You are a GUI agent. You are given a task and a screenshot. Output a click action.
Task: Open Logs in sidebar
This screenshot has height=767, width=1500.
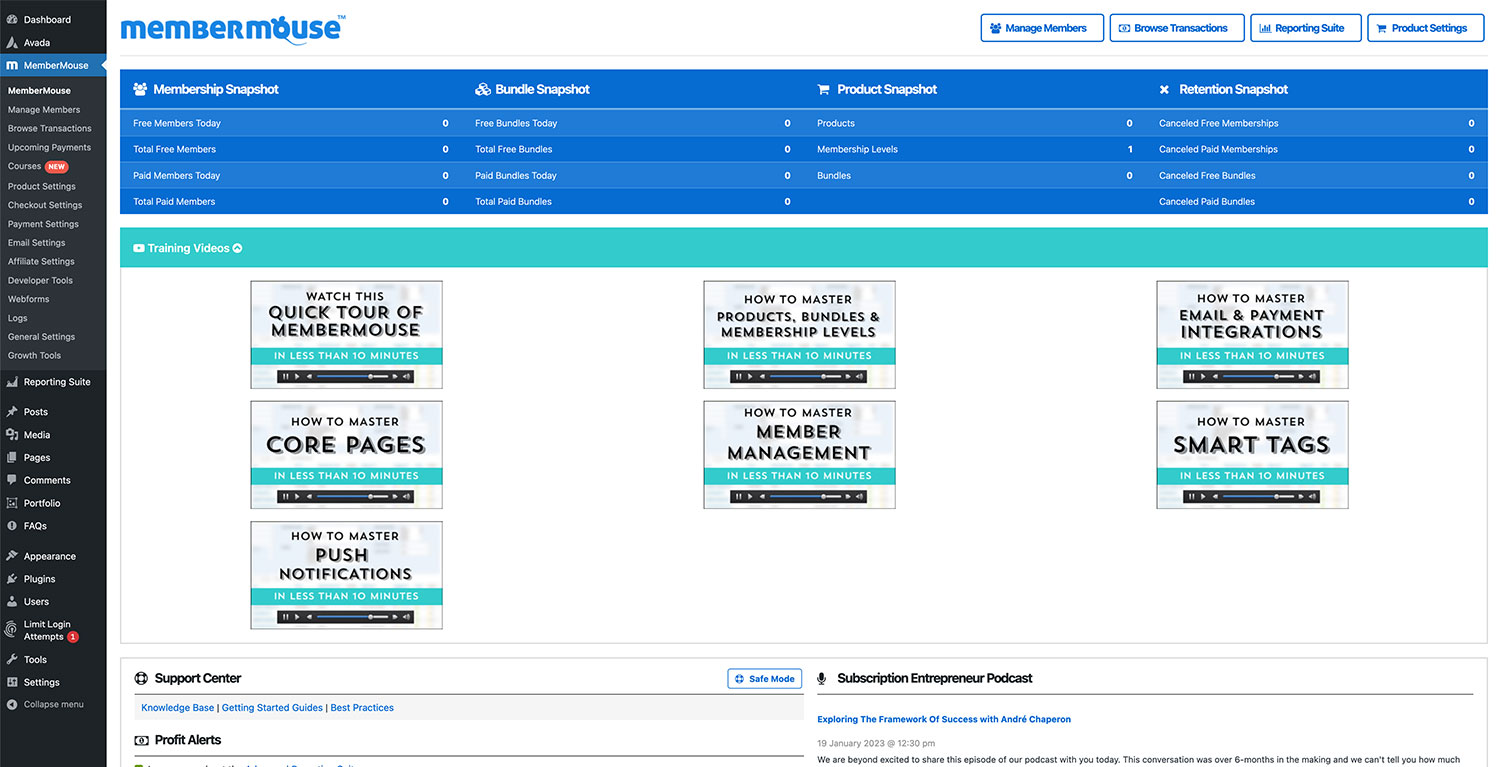(x=18, y=318)
